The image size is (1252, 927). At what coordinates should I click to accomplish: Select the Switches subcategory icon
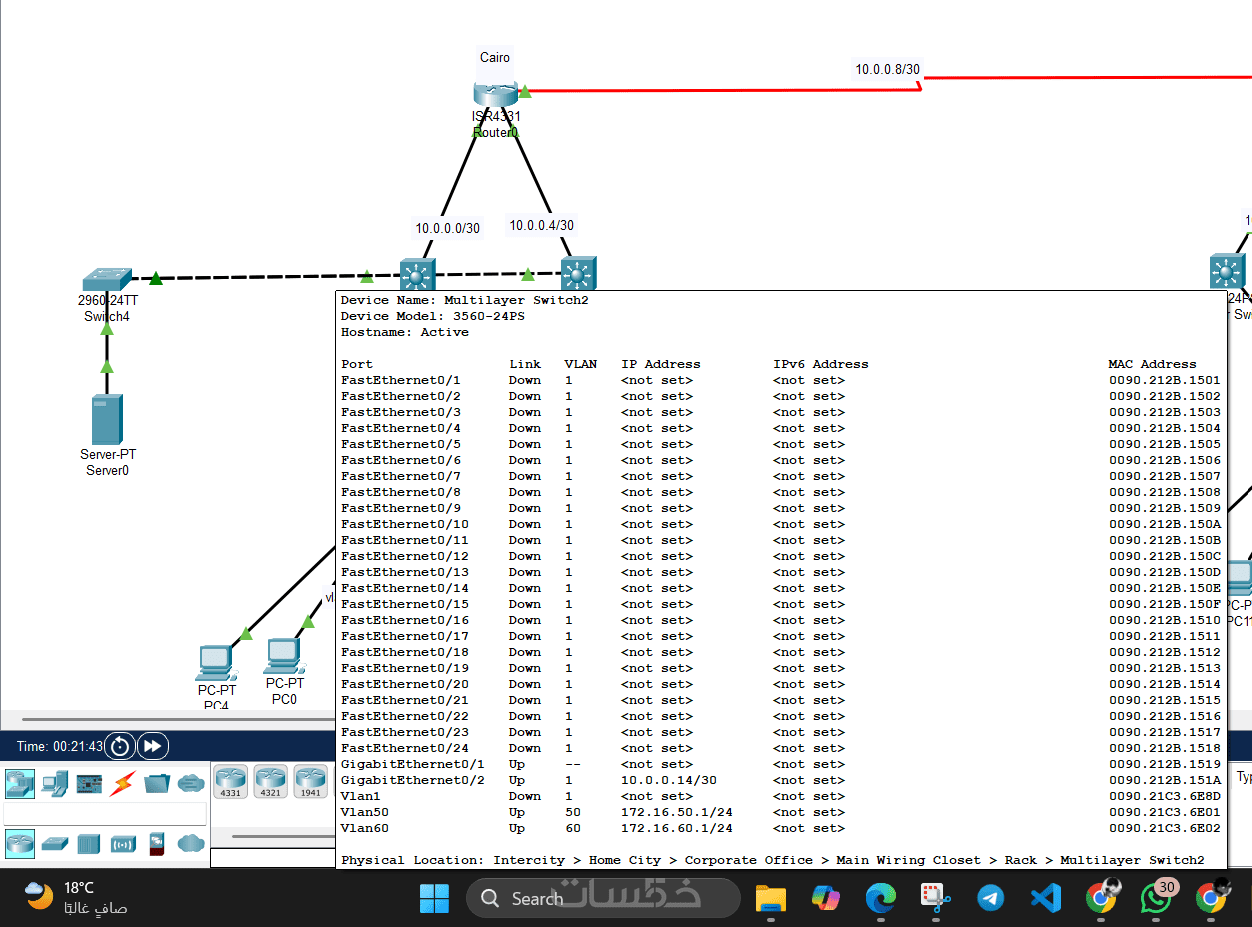pyautogui.click(x=55, y=843)
